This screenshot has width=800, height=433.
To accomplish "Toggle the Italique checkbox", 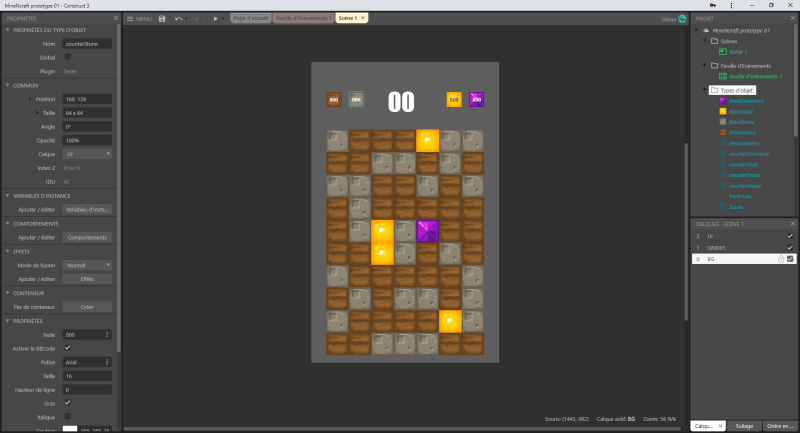I will click(67, 417).
